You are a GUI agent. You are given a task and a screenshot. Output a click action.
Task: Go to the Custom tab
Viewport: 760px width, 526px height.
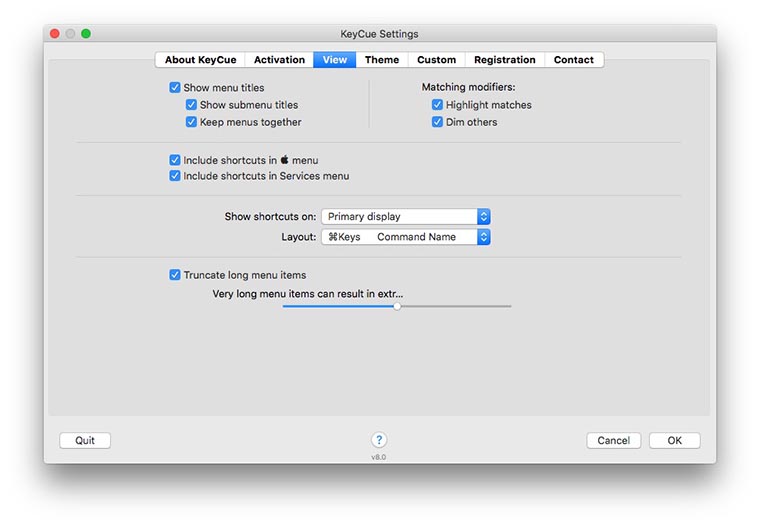(x=436, y=60)
